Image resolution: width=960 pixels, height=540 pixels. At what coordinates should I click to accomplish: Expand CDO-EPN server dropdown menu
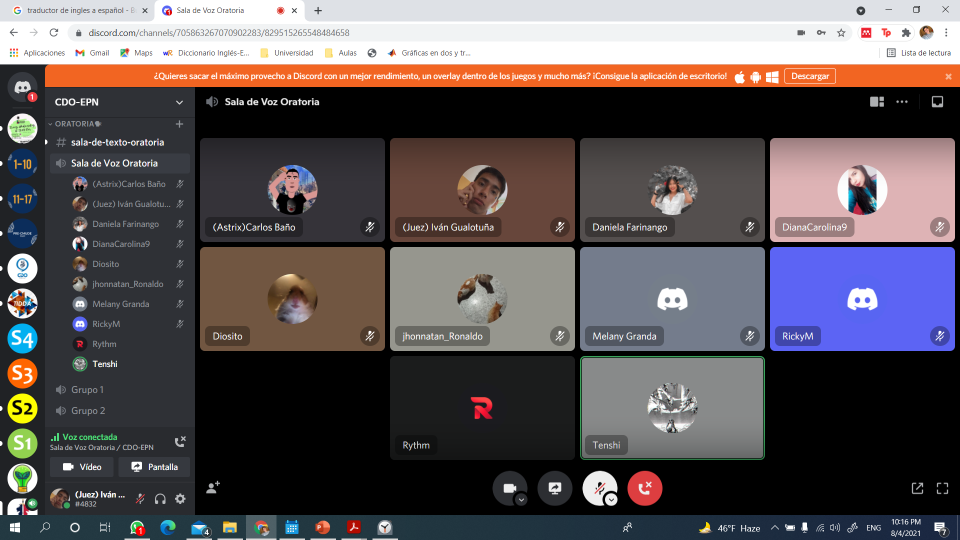[179, 102]
